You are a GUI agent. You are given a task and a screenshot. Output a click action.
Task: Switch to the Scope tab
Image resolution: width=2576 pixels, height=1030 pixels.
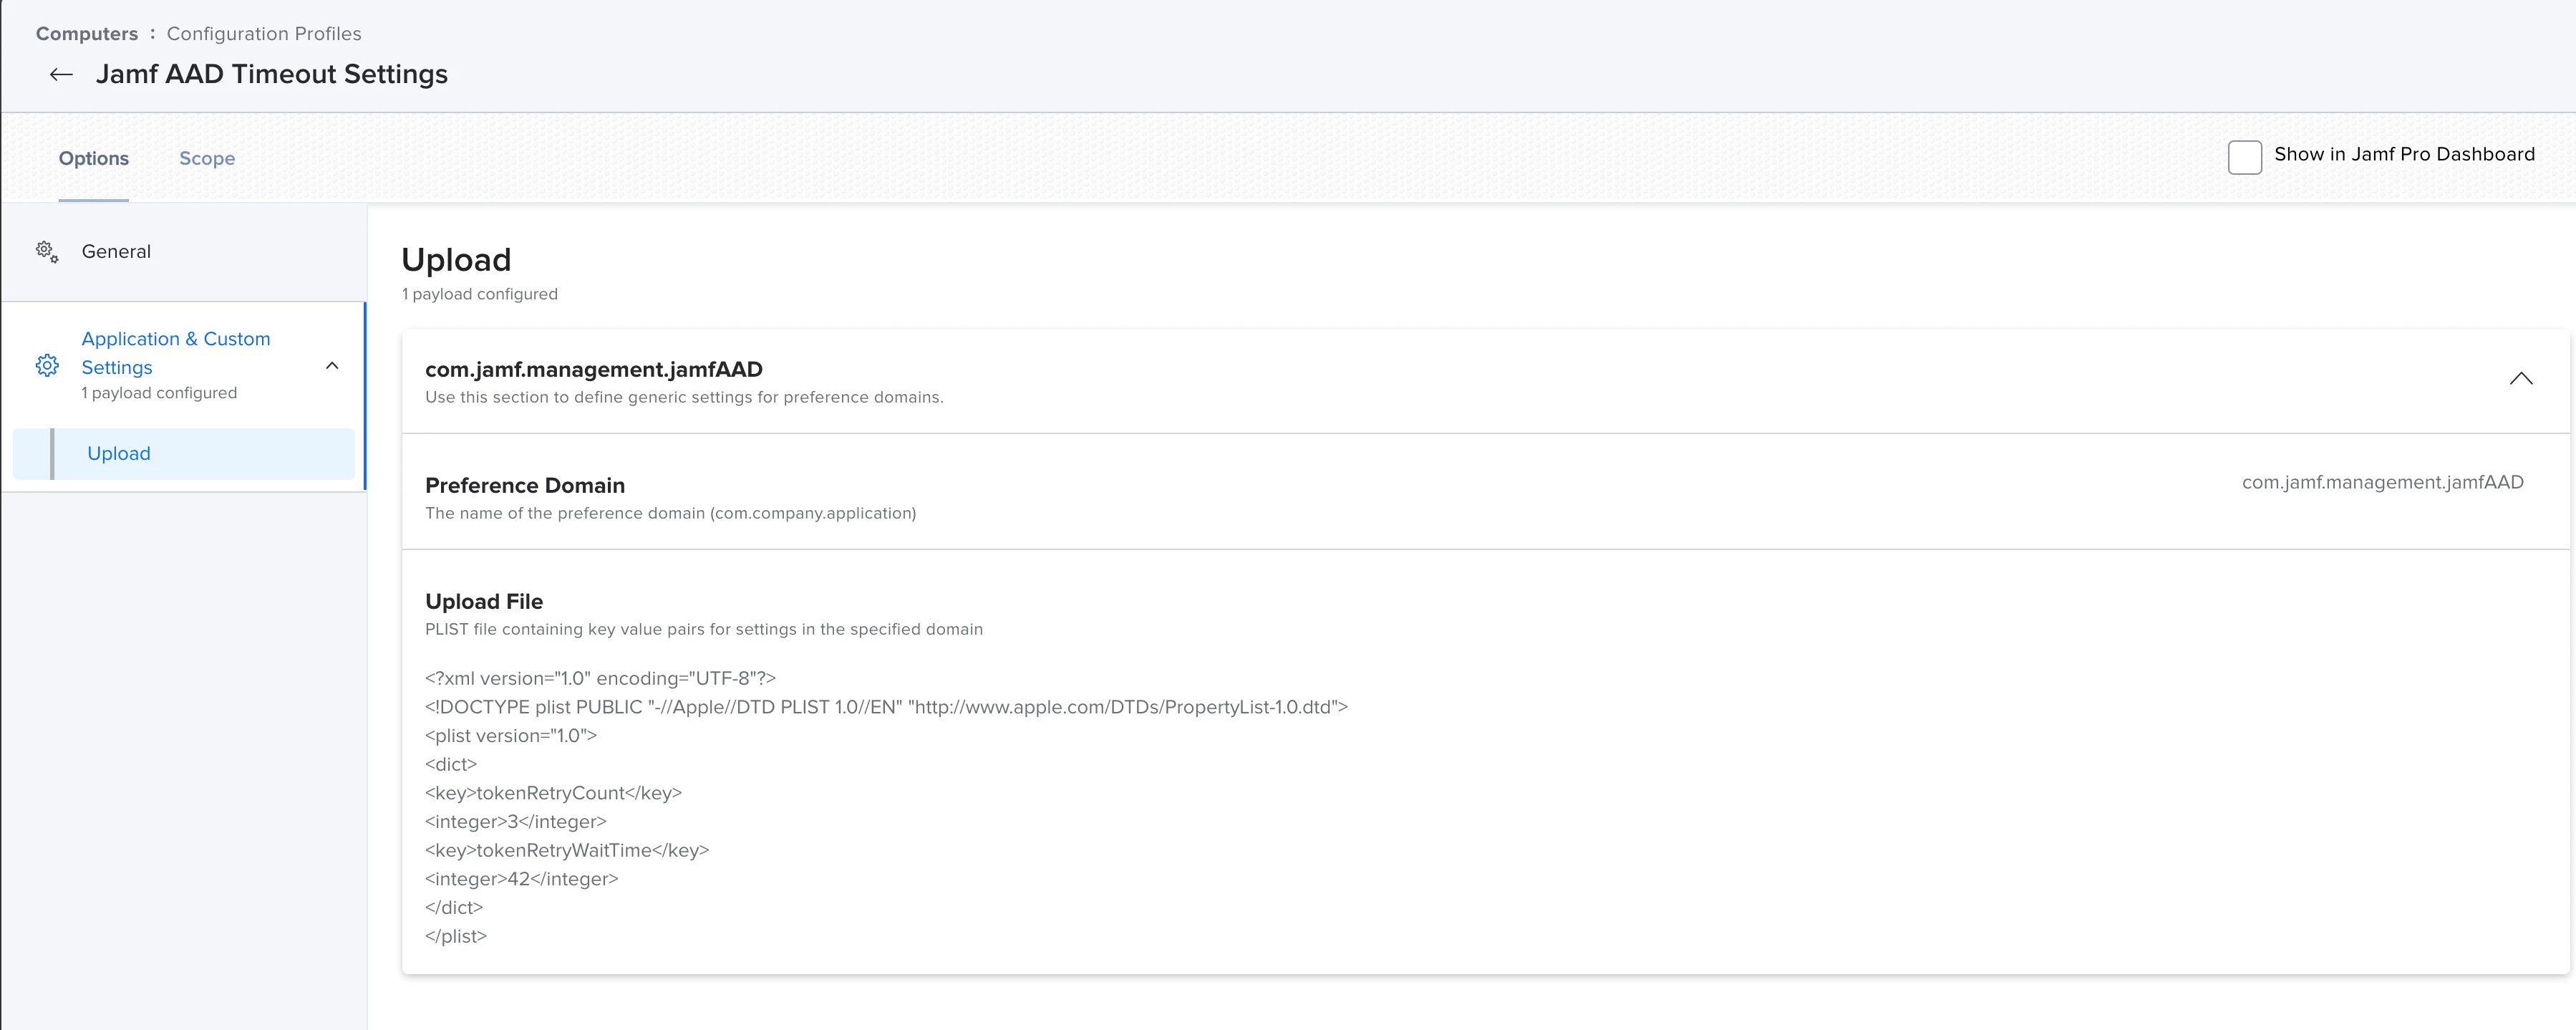pos(207,159)
